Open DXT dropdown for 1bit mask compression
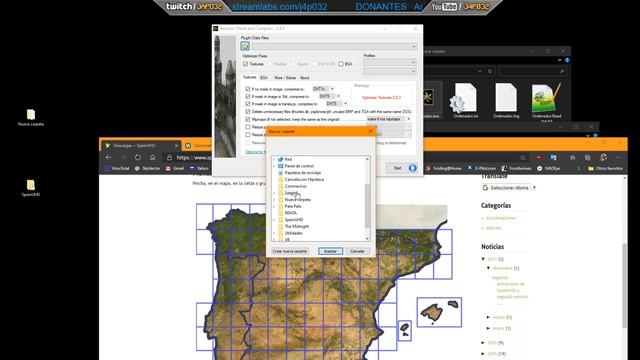The image size is (640, 360). coord(338,96)
